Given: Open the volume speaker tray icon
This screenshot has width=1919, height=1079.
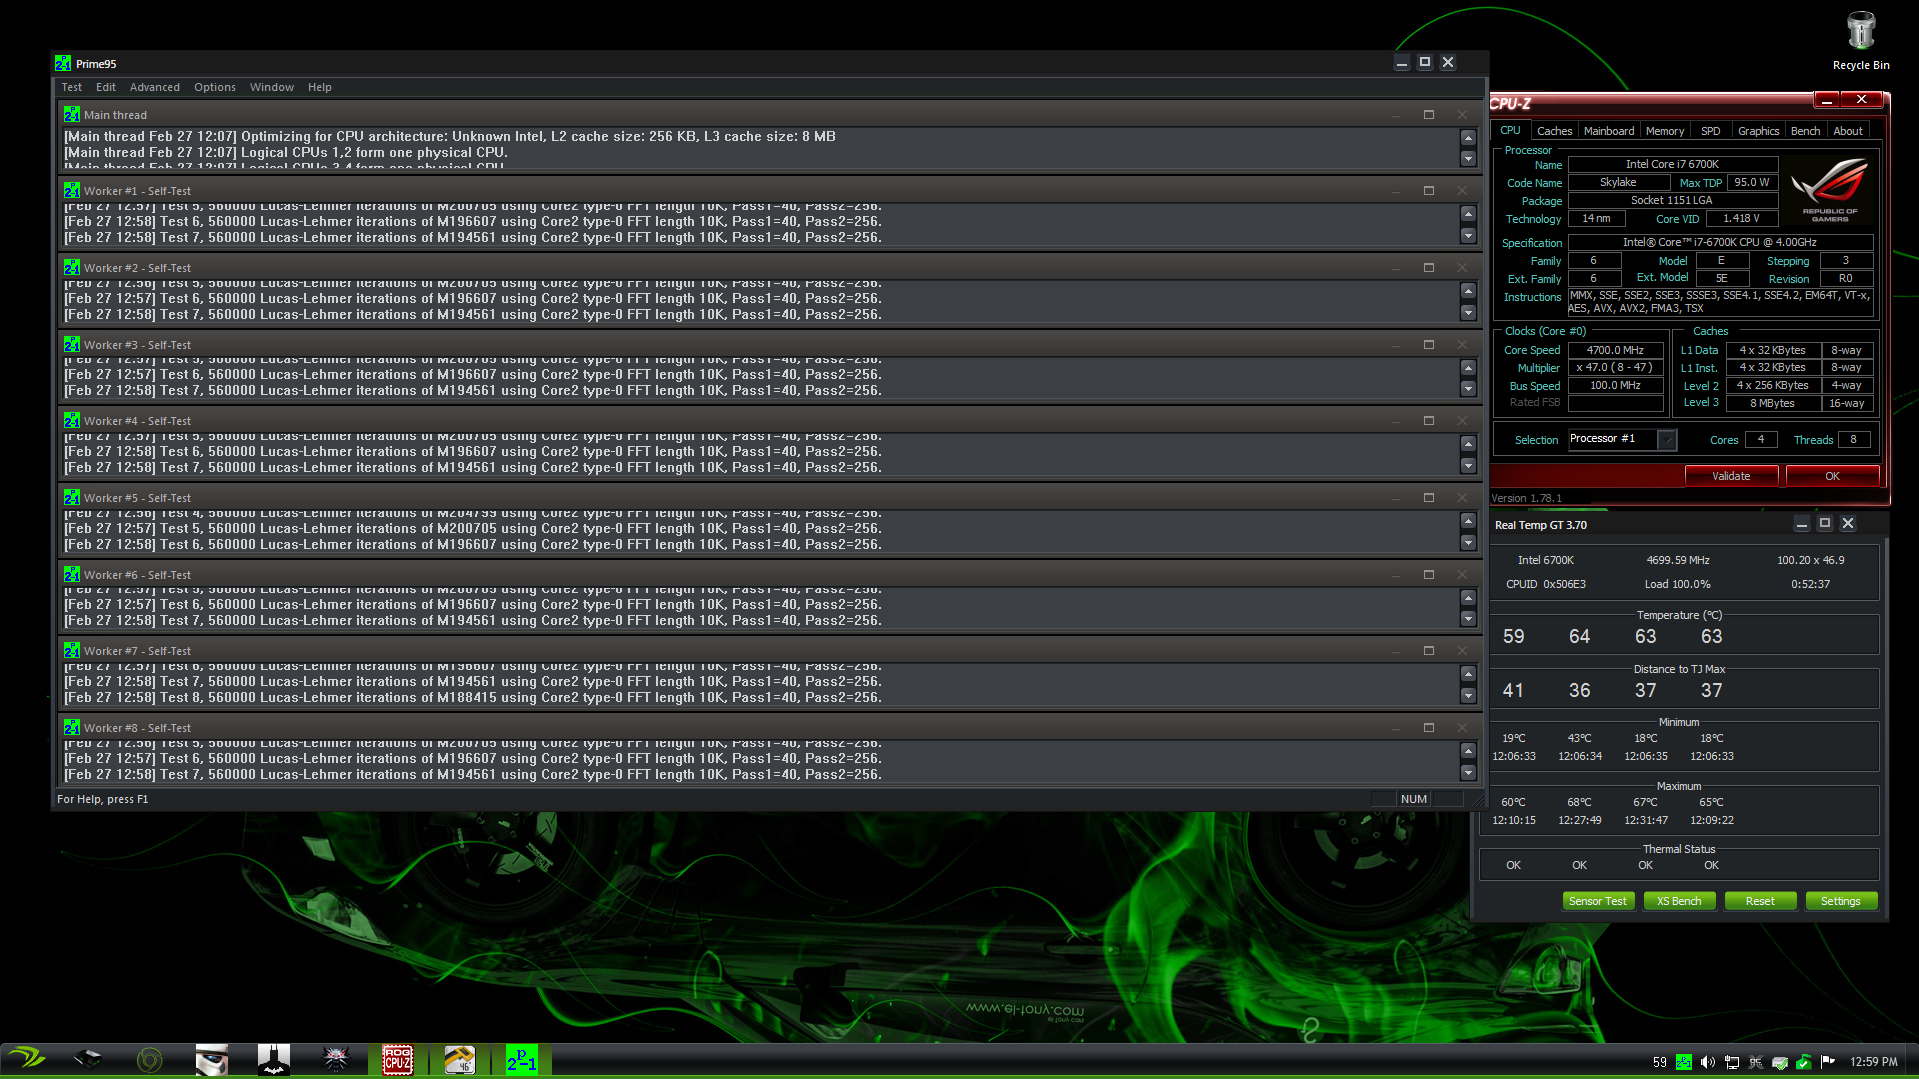Looking at the screenshot, I should (1708, 1062).
